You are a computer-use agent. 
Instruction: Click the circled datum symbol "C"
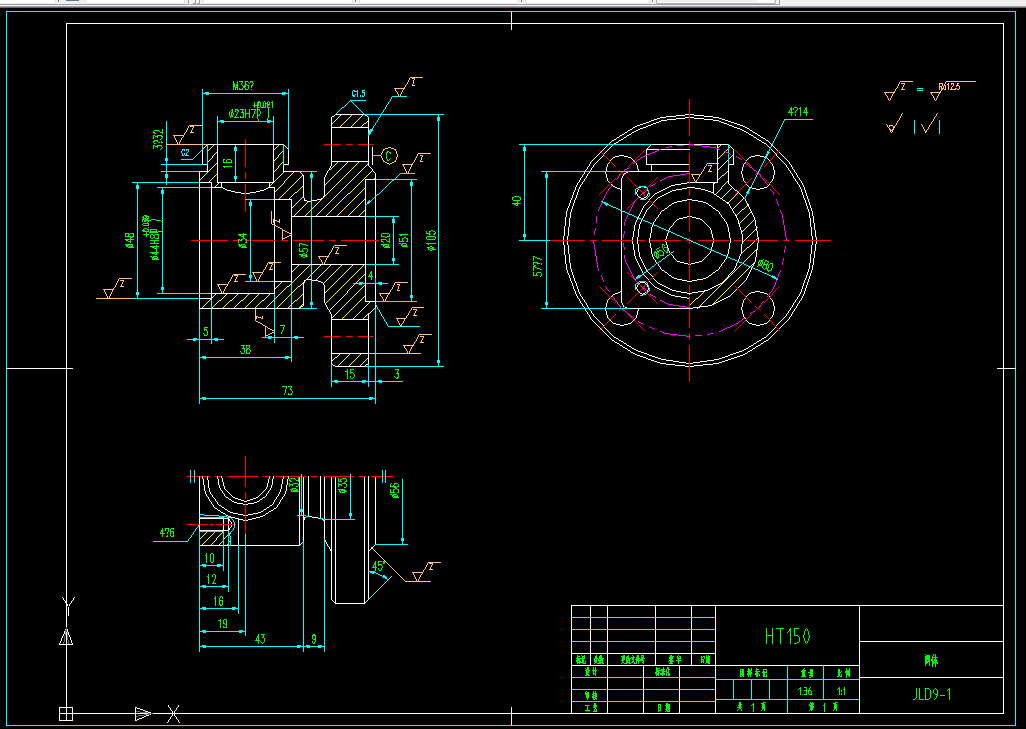click(x=389, y=156)
